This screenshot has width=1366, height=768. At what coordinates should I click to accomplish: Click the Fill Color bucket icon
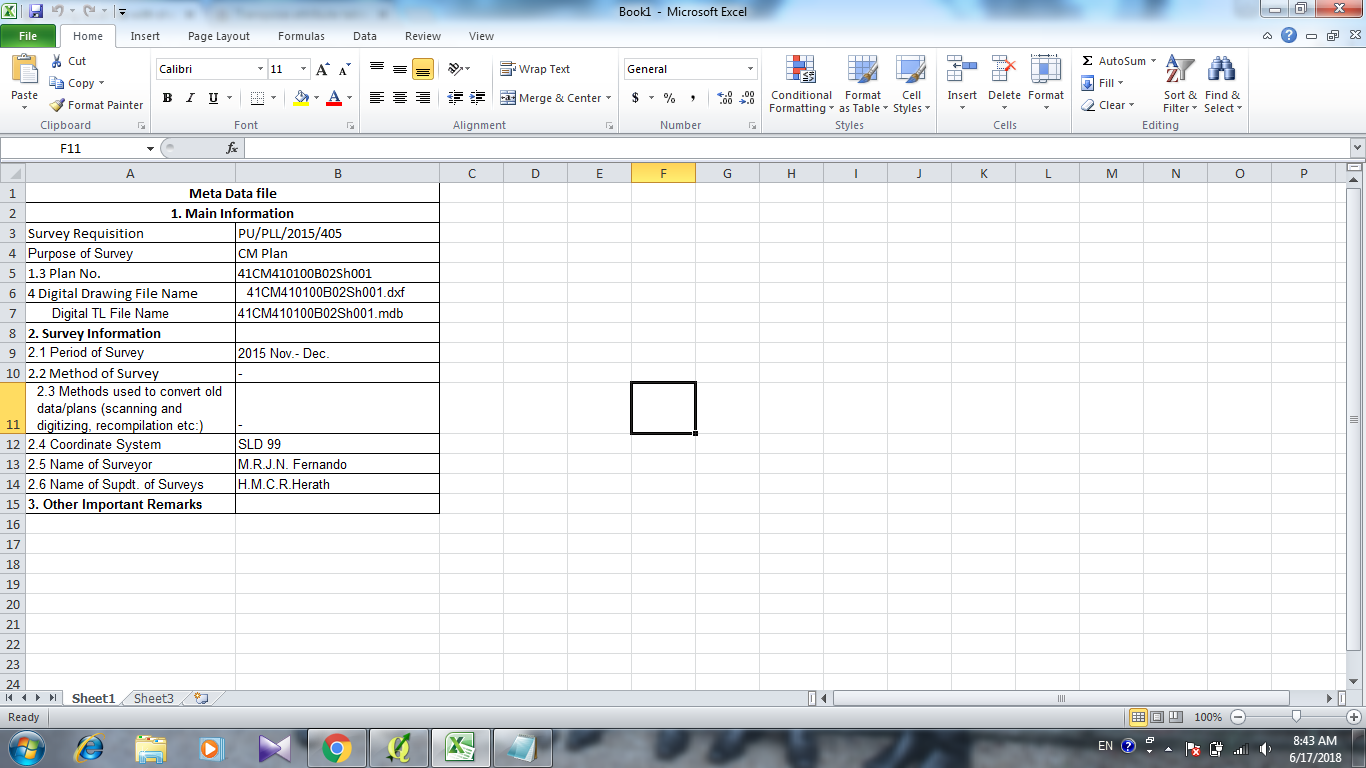coord(301,98)
